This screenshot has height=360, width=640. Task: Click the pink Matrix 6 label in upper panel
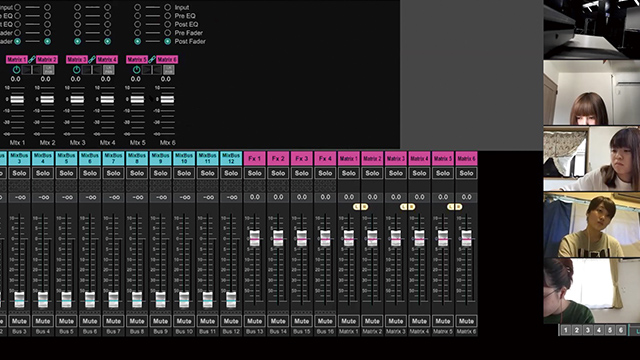coord(167,60)
